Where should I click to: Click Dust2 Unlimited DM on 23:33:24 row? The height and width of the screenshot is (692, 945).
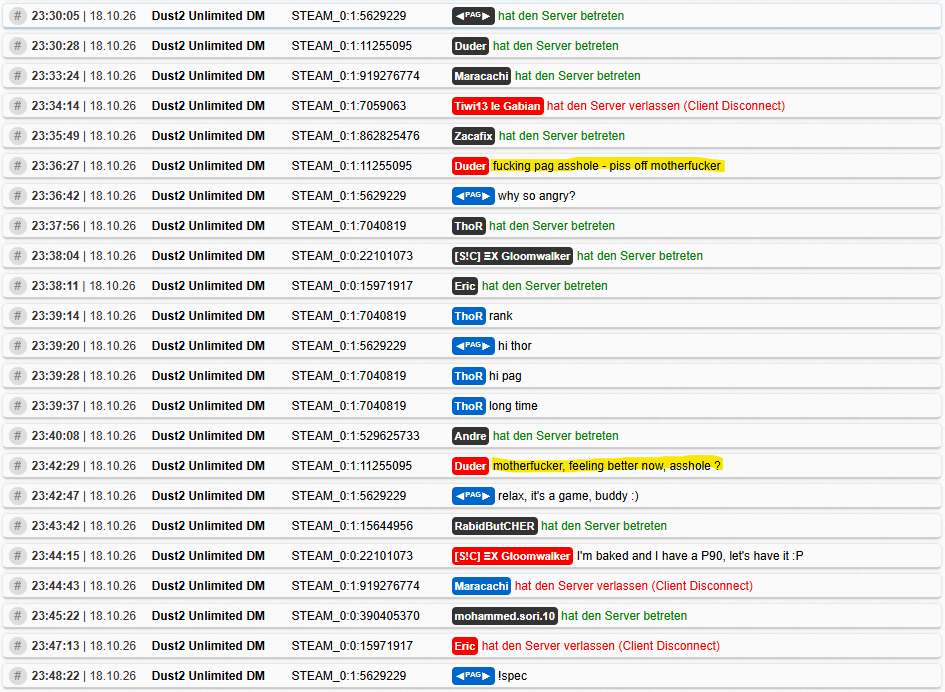[208, 76]
